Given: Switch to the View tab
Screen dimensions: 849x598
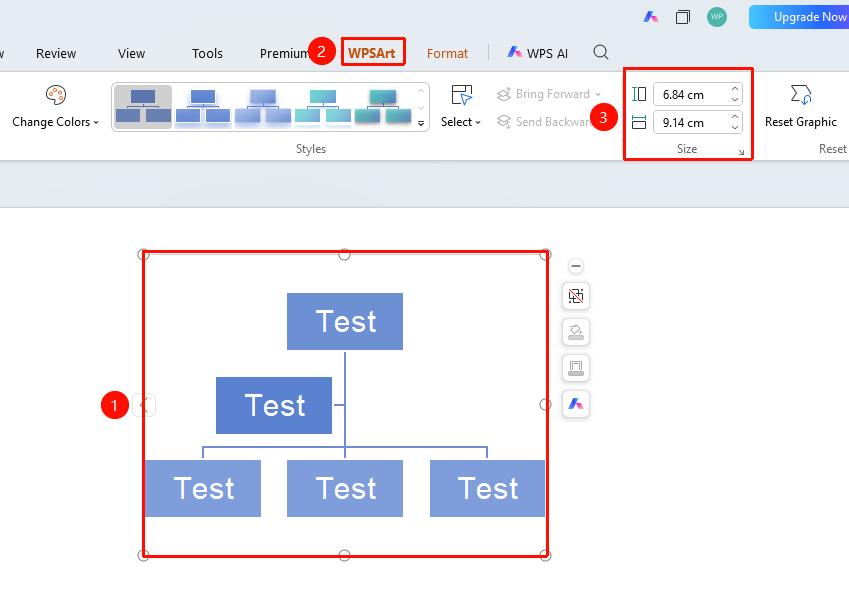Looking at the screenshot, I should [x=132, y=53].
